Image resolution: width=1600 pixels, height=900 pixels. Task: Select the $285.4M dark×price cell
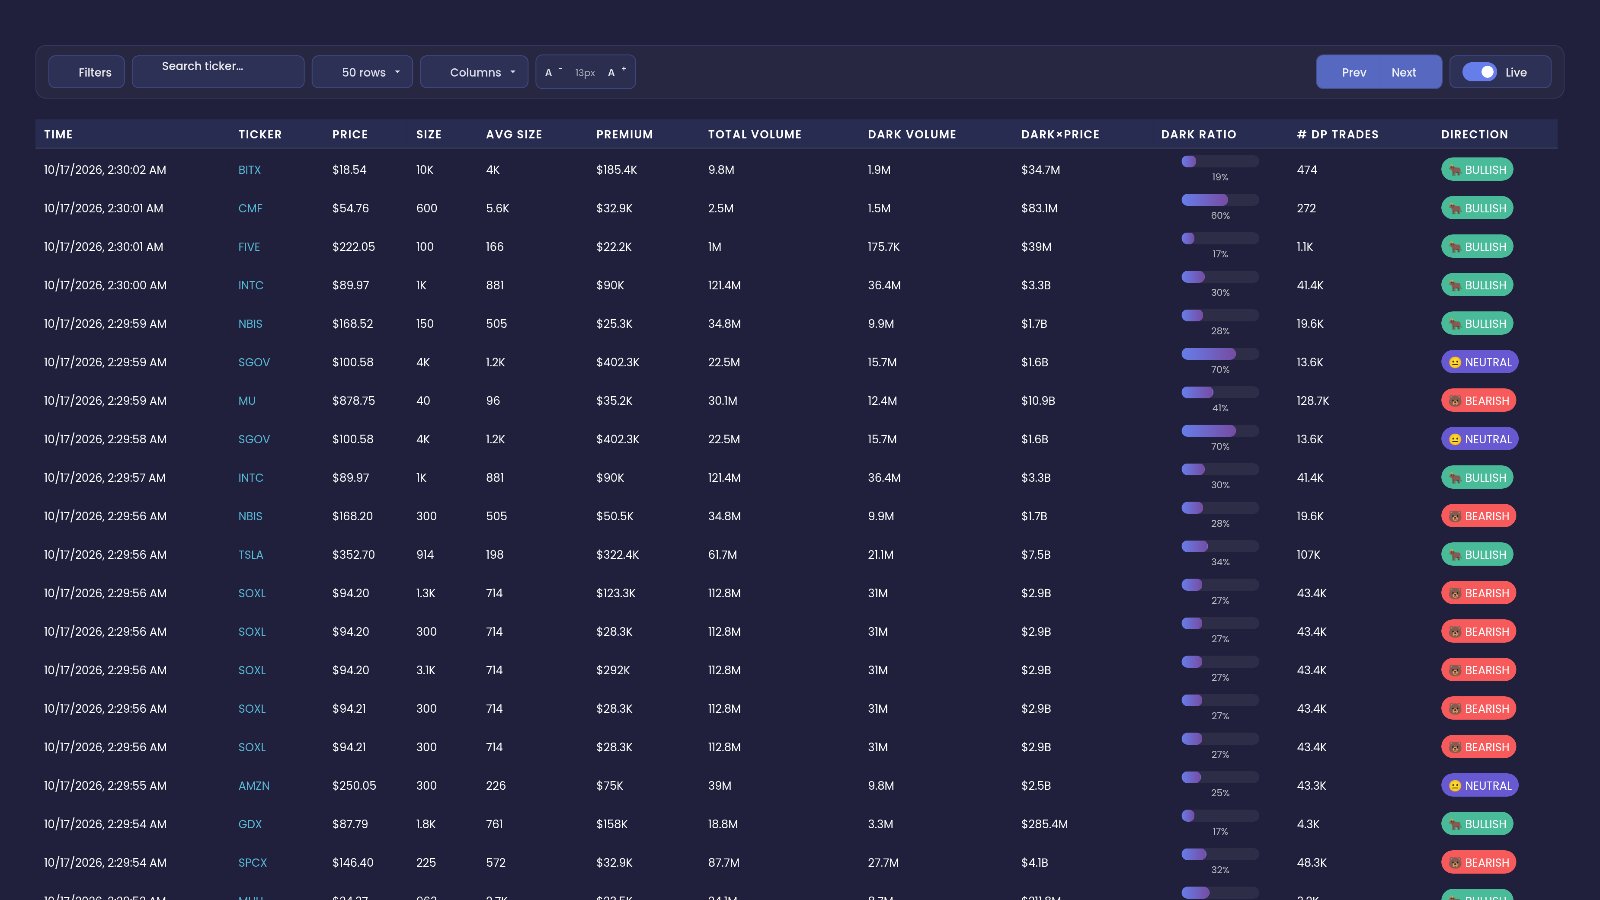(x=1044, y=824)
